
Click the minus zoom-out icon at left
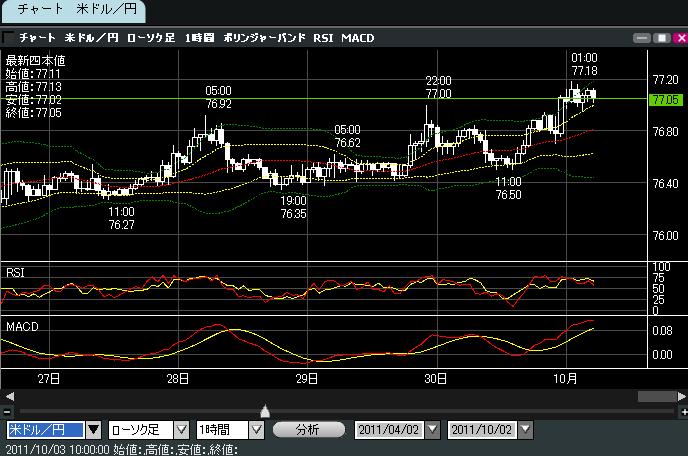7,410
